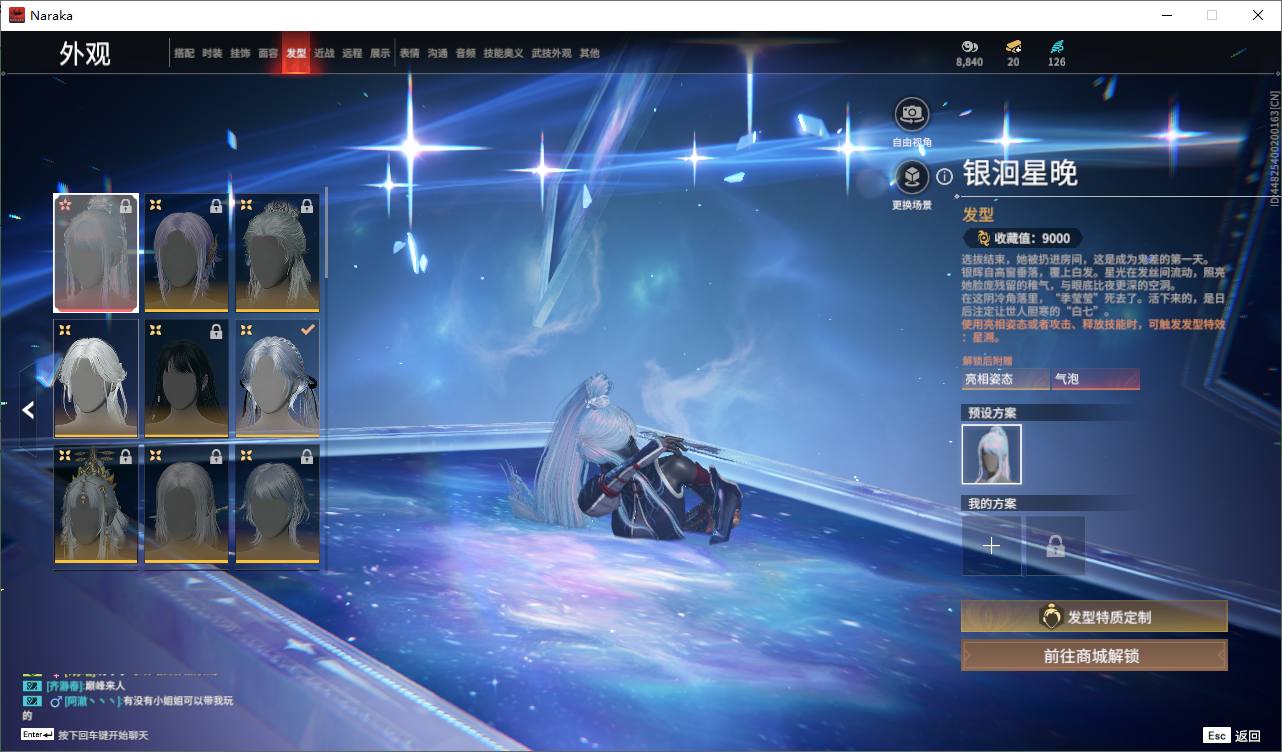Select the 发型 tab
Viewport: 1282px width, 752px height.
click(x=296, y=53)
